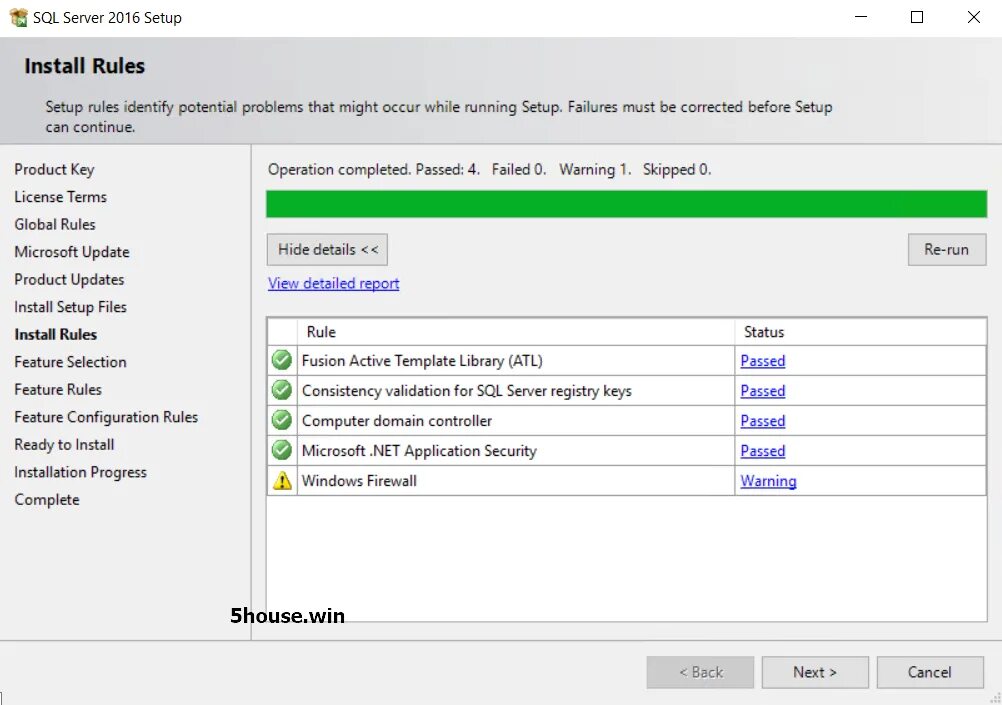The image size is (1002, 705).
Task: Select the License Terms step
Action: pos(61,197)
